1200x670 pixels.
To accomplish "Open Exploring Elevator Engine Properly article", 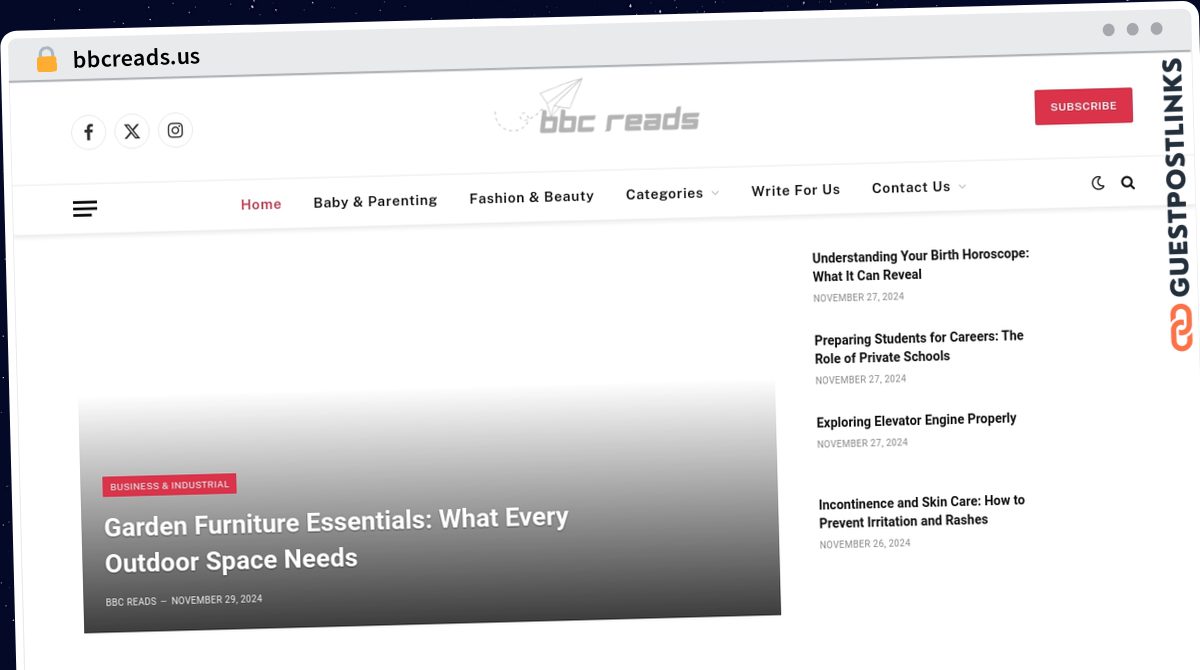I will 916,420.
